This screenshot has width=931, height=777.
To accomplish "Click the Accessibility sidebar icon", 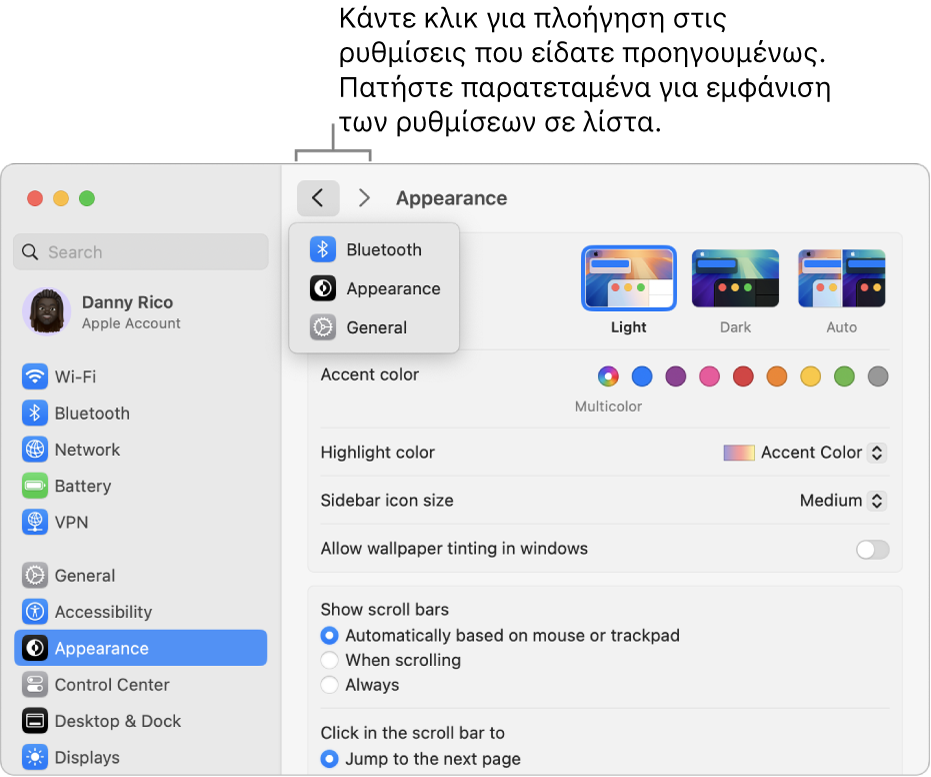I will point(35,611).
